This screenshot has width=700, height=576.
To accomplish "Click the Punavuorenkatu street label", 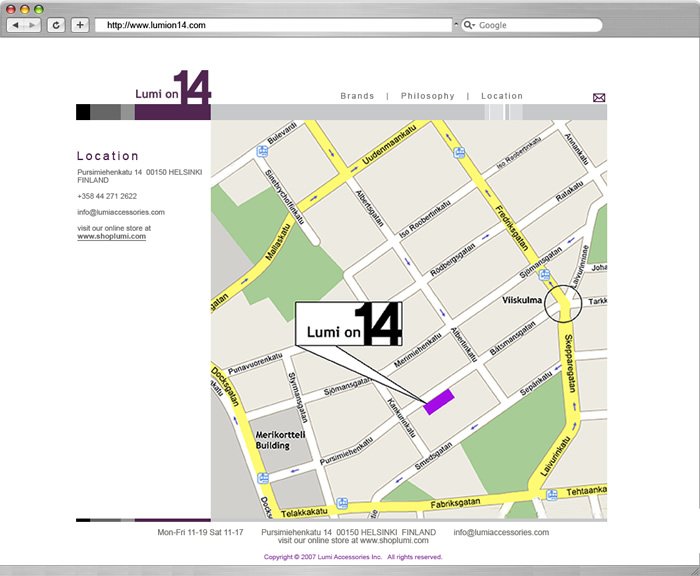I will 255,363.
